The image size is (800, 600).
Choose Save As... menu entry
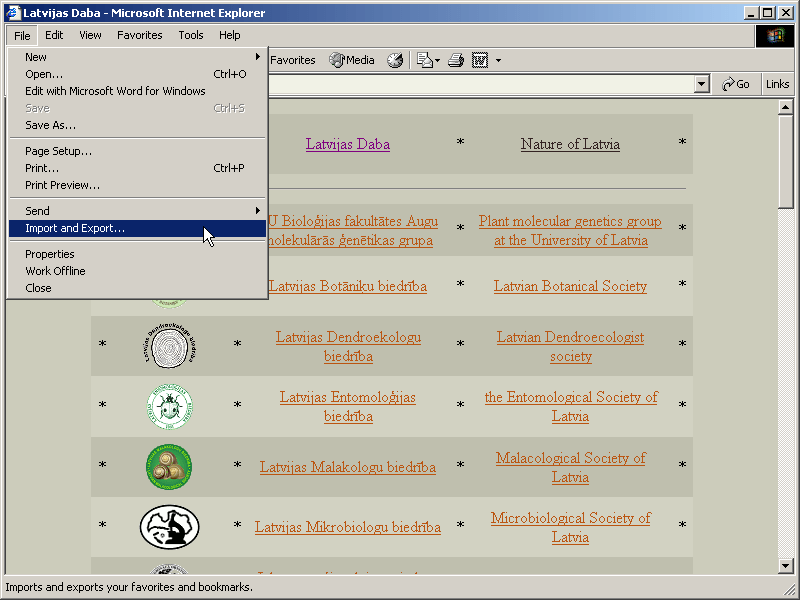(x=137, y=125)
